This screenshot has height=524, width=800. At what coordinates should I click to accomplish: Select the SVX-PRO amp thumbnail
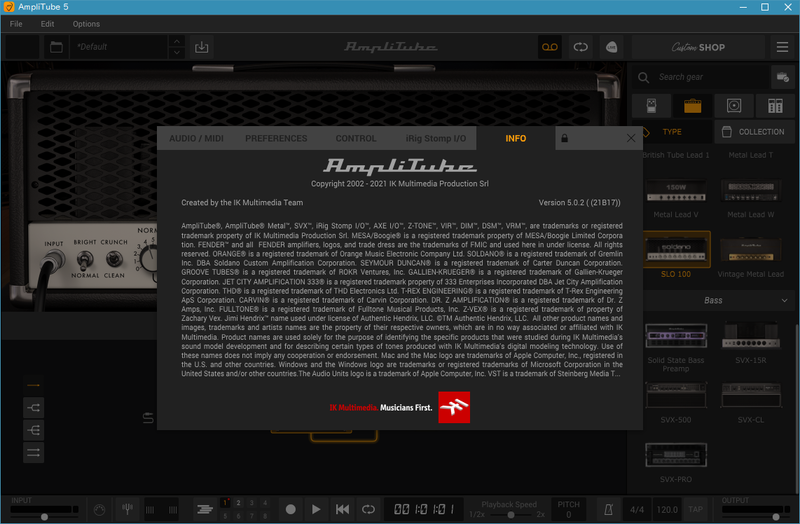tap(676, 455)
